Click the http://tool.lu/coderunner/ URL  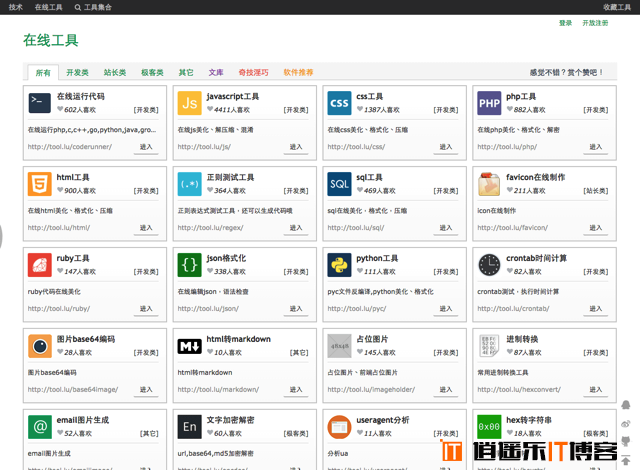click(70, 147)
